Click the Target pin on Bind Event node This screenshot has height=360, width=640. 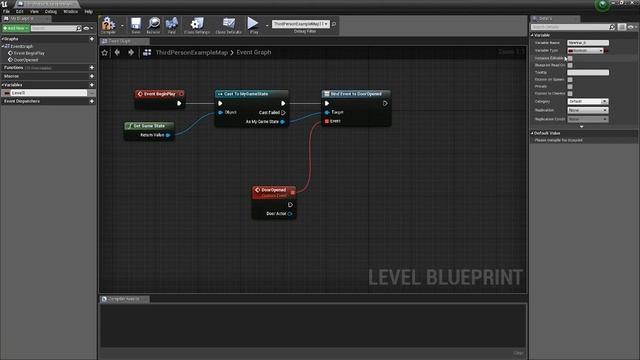(x=327, y=112)
